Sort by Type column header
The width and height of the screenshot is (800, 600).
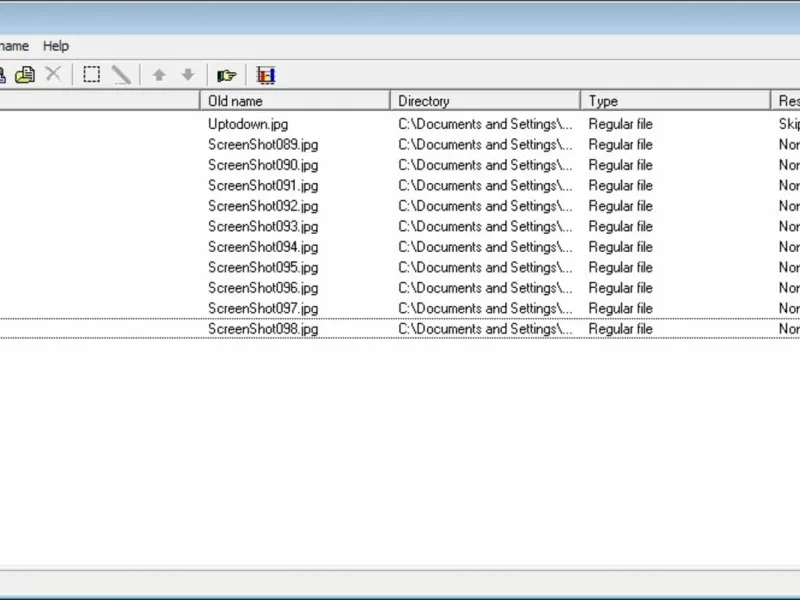(x=676, y=101)
